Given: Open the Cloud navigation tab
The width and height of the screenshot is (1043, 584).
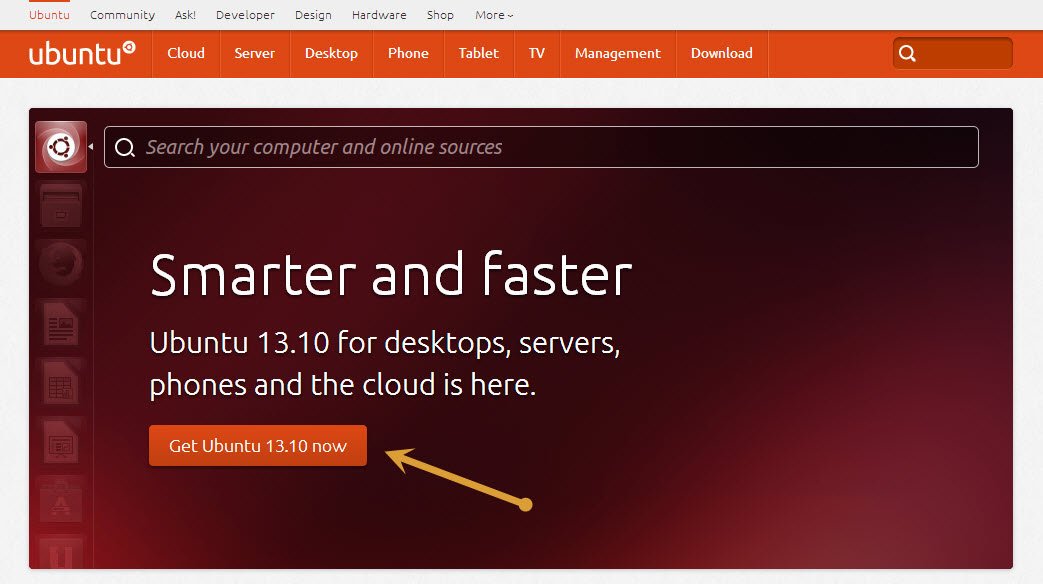Looking at the screenshot, I should (186, 53).
